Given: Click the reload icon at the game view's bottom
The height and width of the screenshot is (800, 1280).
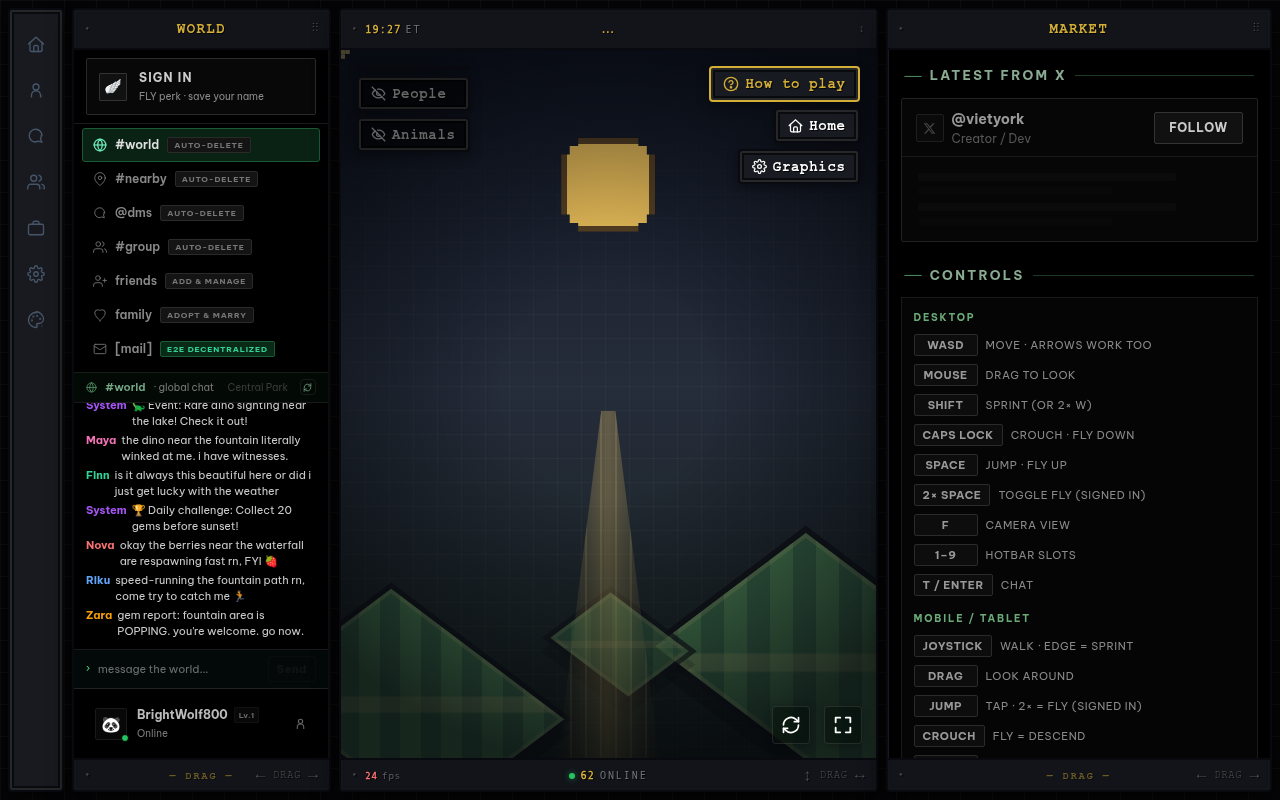Looking at the screenshot, I should (x=791, y=725).
